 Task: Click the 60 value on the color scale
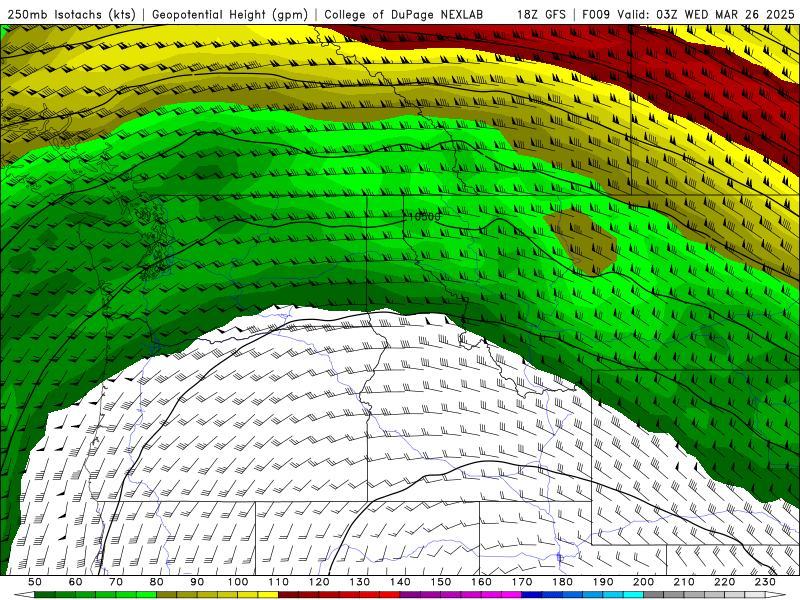tap(76, 582)
